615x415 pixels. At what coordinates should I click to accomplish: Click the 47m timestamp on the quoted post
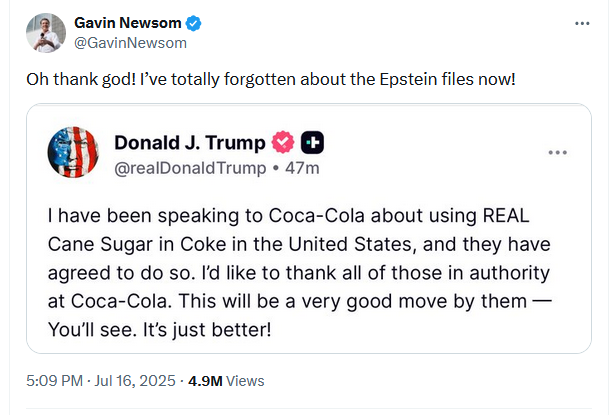point(301,167)
